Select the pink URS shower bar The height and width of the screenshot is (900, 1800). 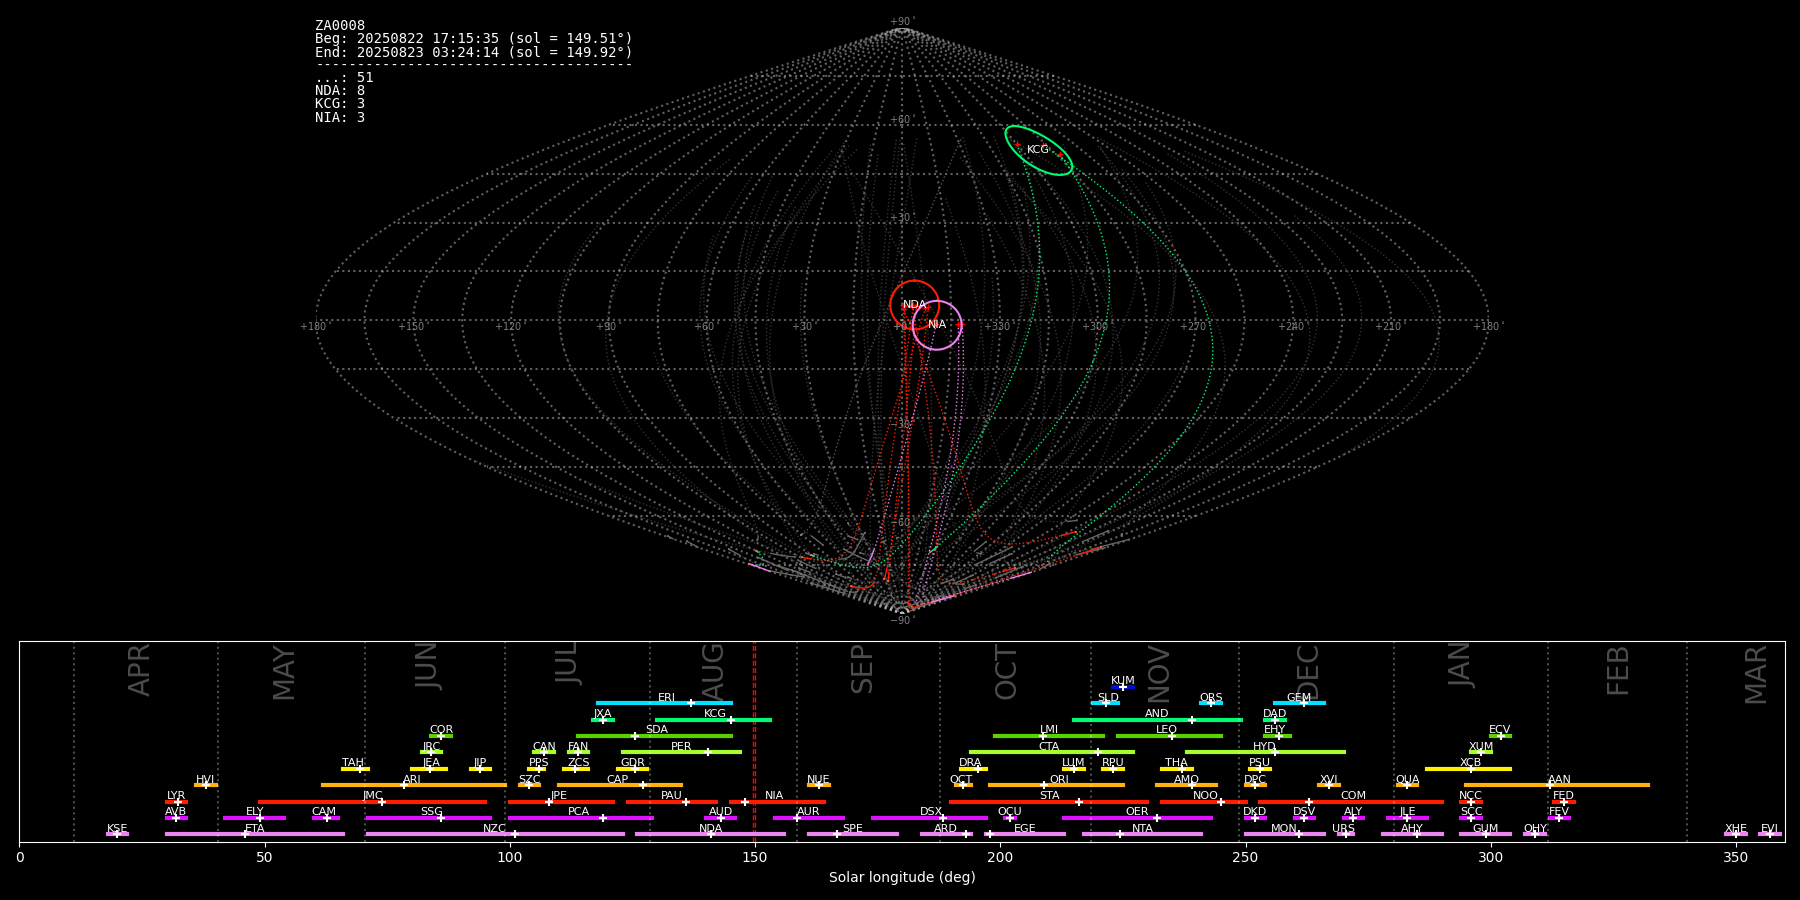[1345, 834]
